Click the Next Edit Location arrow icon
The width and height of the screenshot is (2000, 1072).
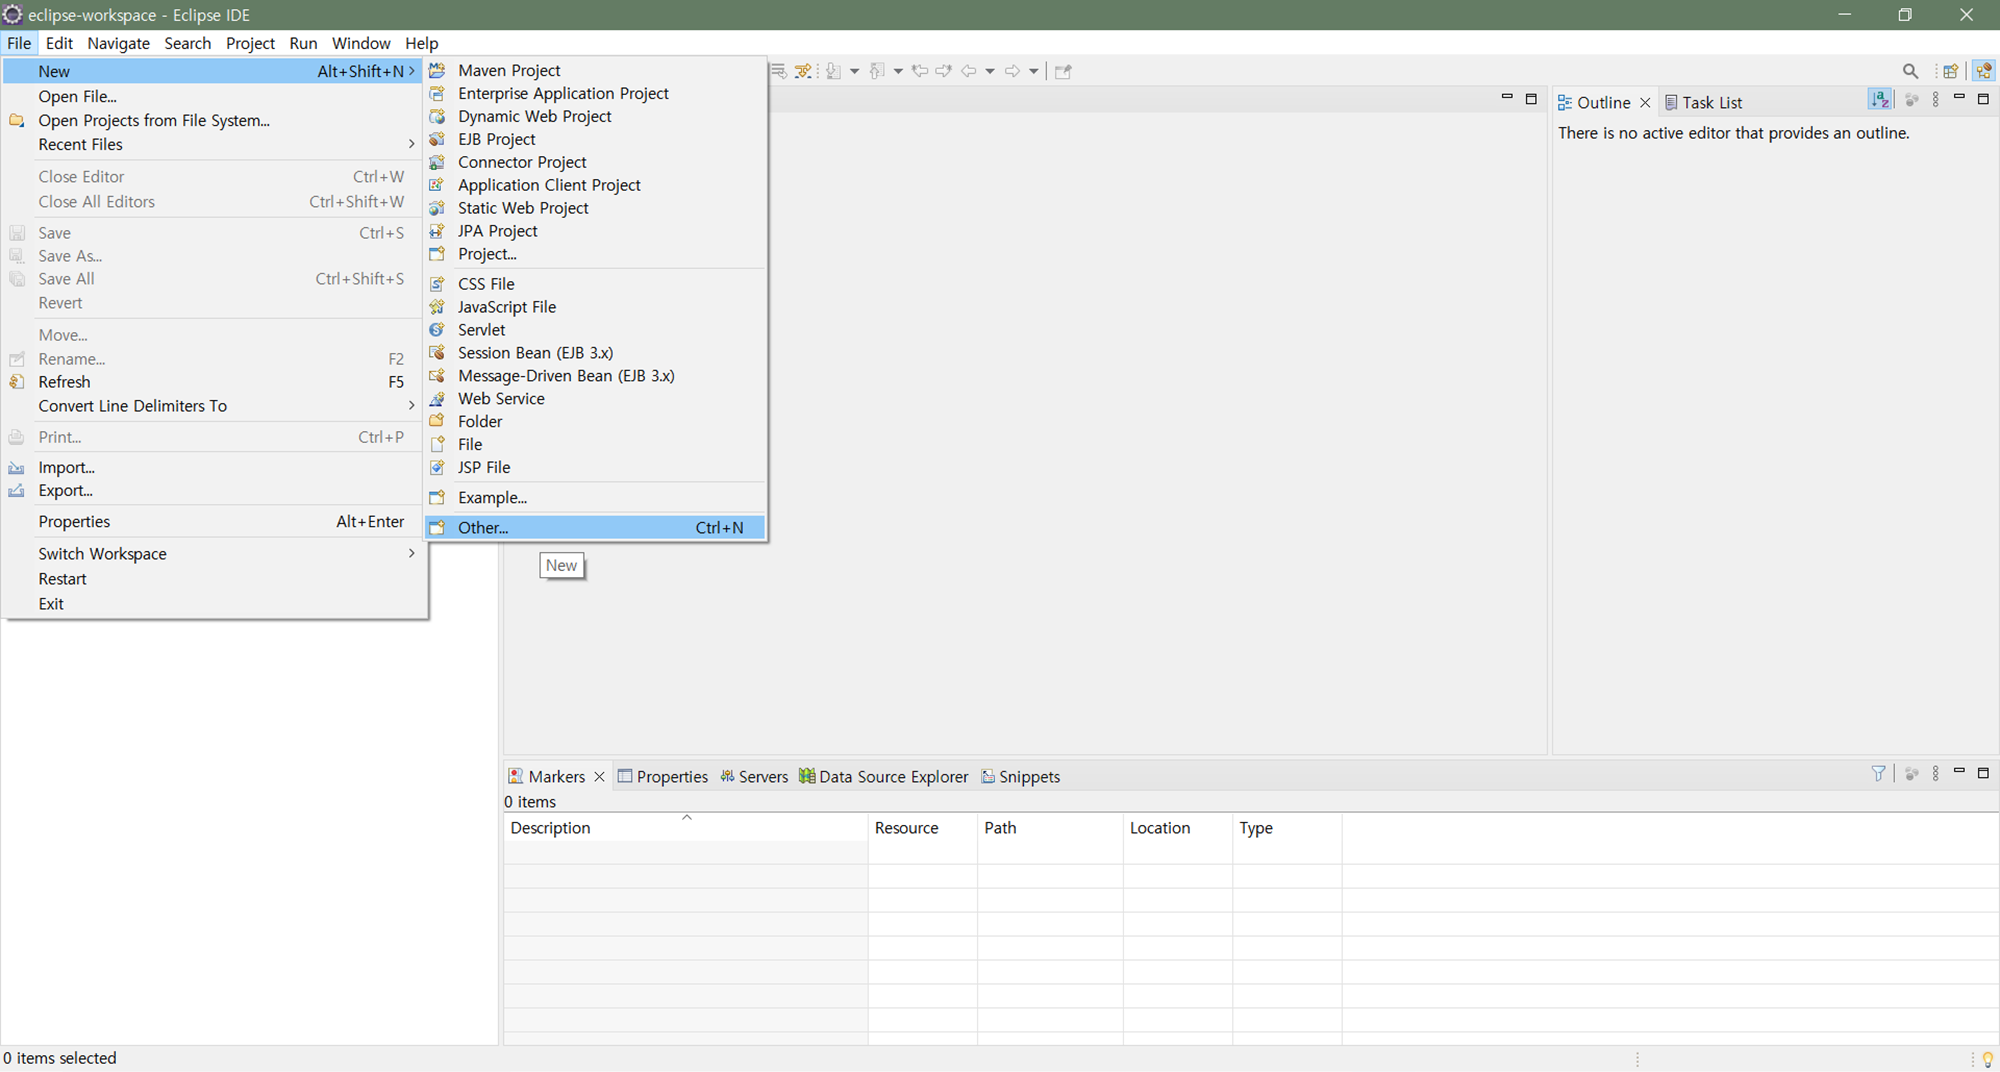[x=943, y=71]
